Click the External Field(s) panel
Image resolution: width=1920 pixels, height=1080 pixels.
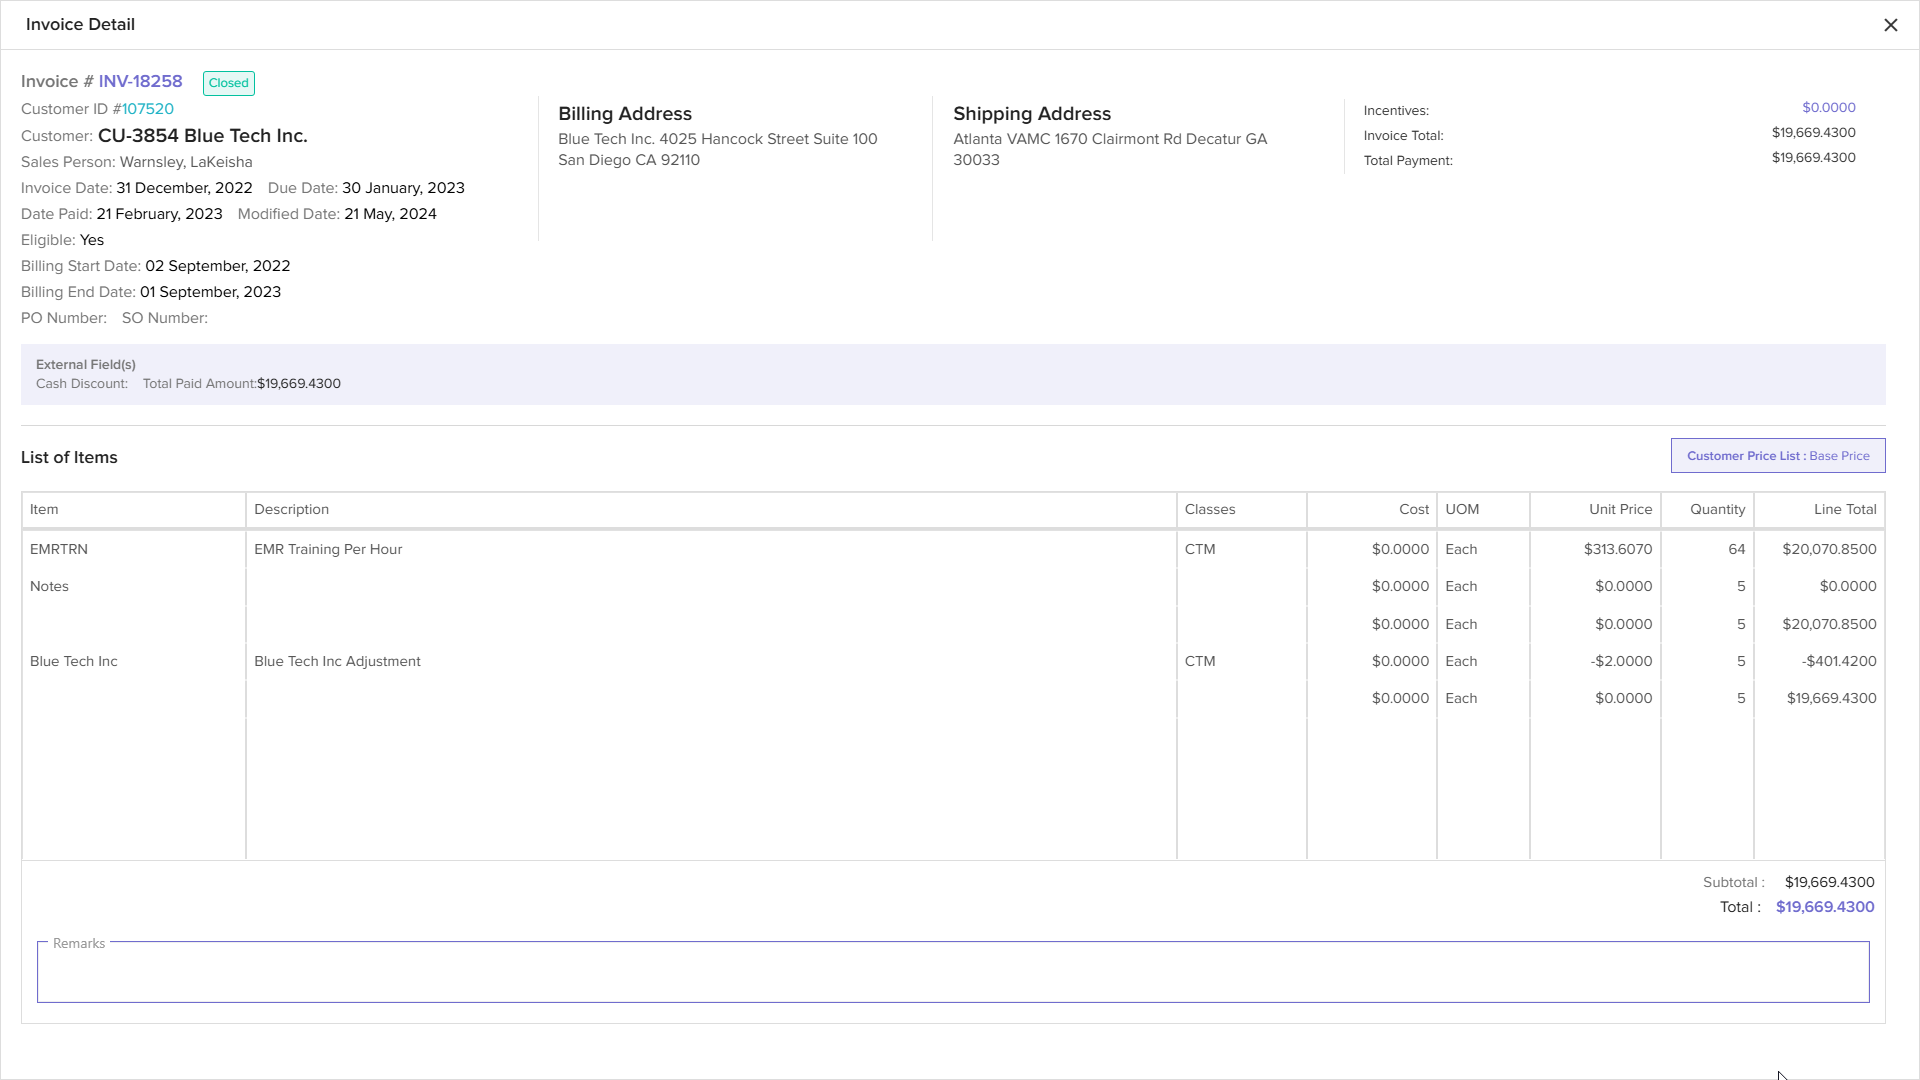click(952, 375)
